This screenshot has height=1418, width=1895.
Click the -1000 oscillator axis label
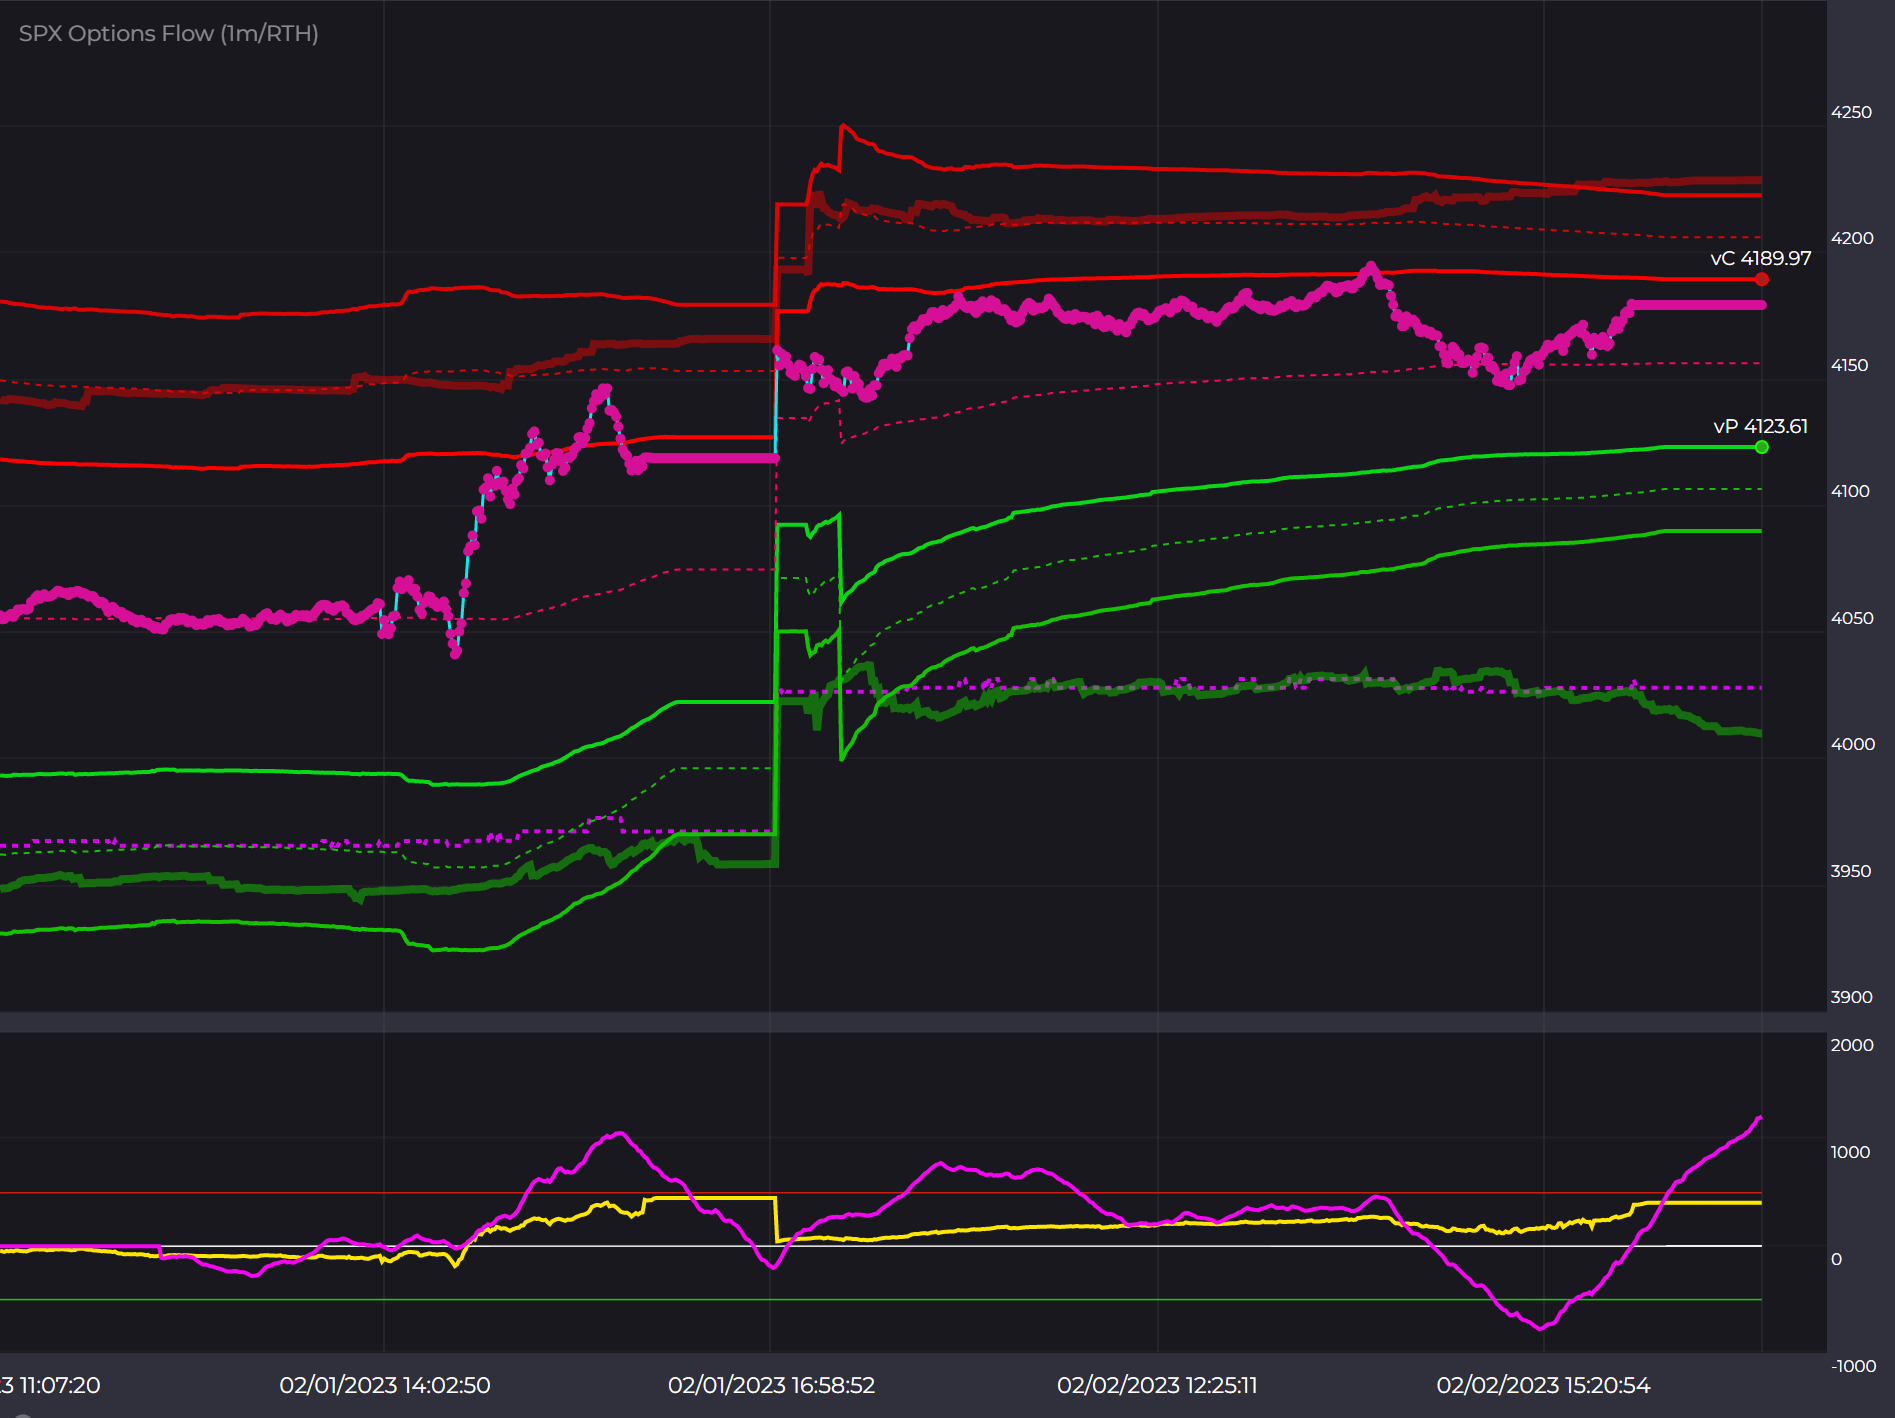[x=1853, y=1366]
